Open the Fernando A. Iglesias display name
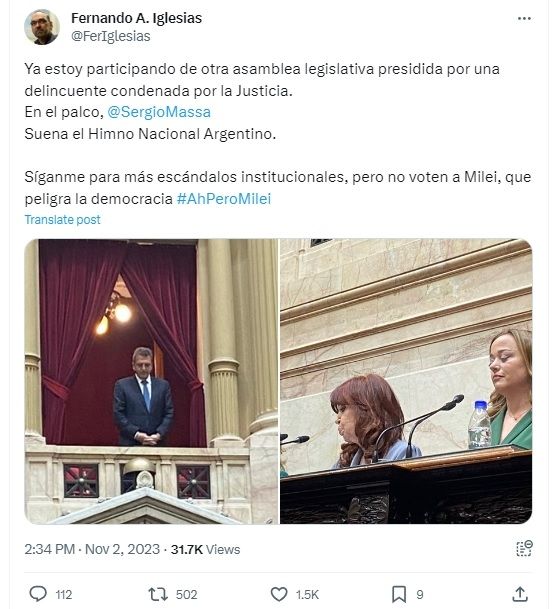 tap(136, 18)
